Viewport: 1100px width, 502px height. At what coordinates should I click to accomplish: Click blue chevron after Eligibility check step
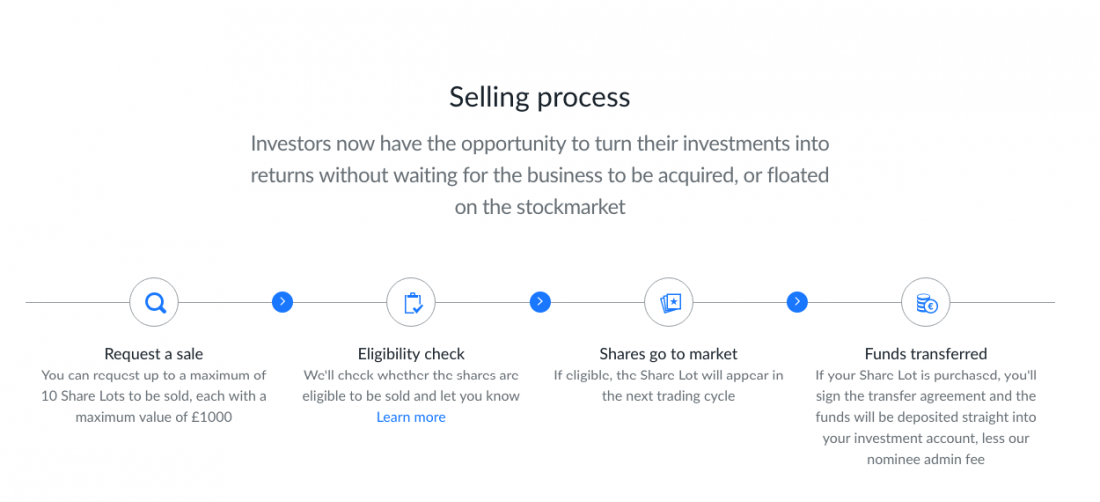[539, 302]
